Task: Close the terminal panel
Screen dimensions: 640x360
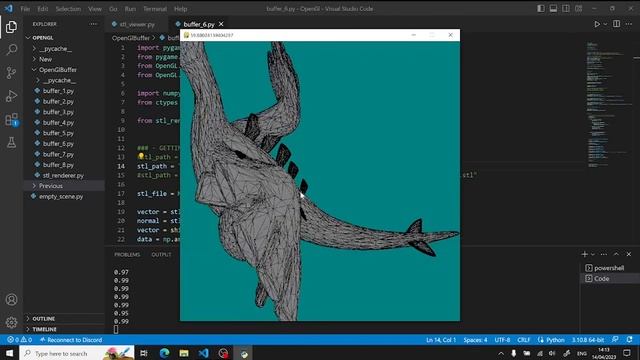Action: click(629, 254)
